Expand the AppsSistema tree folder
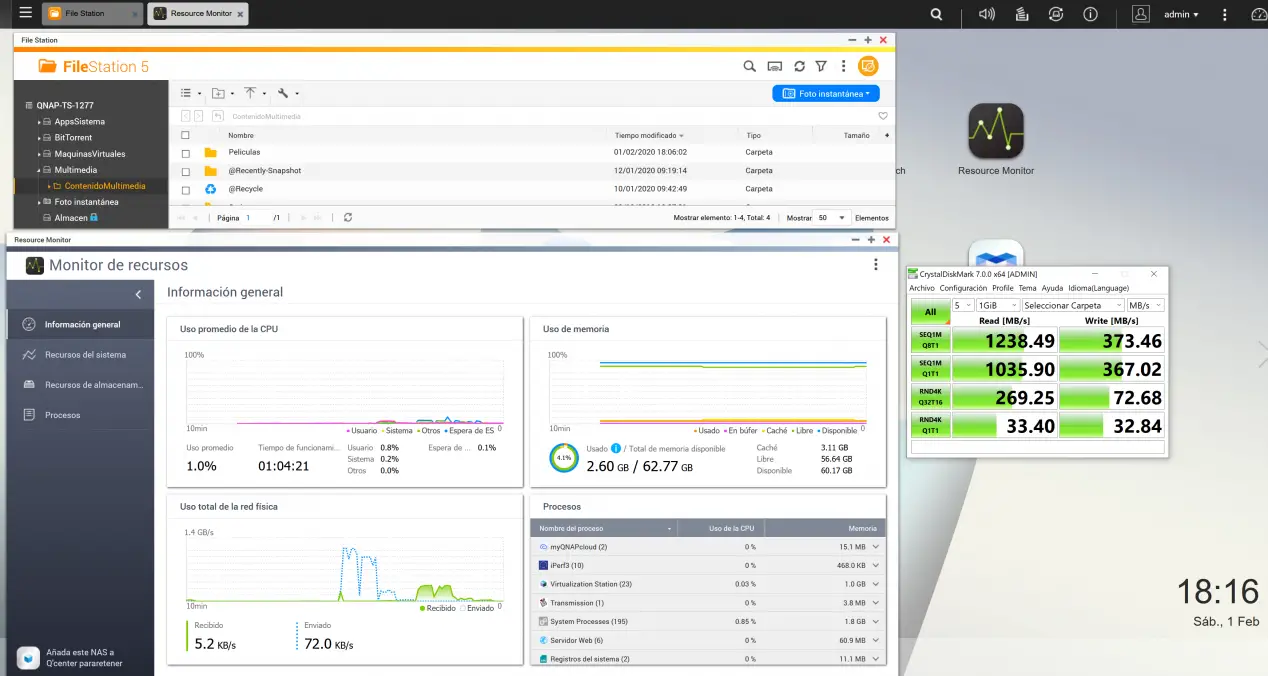1268x676 pixels. tap(41, 122)
